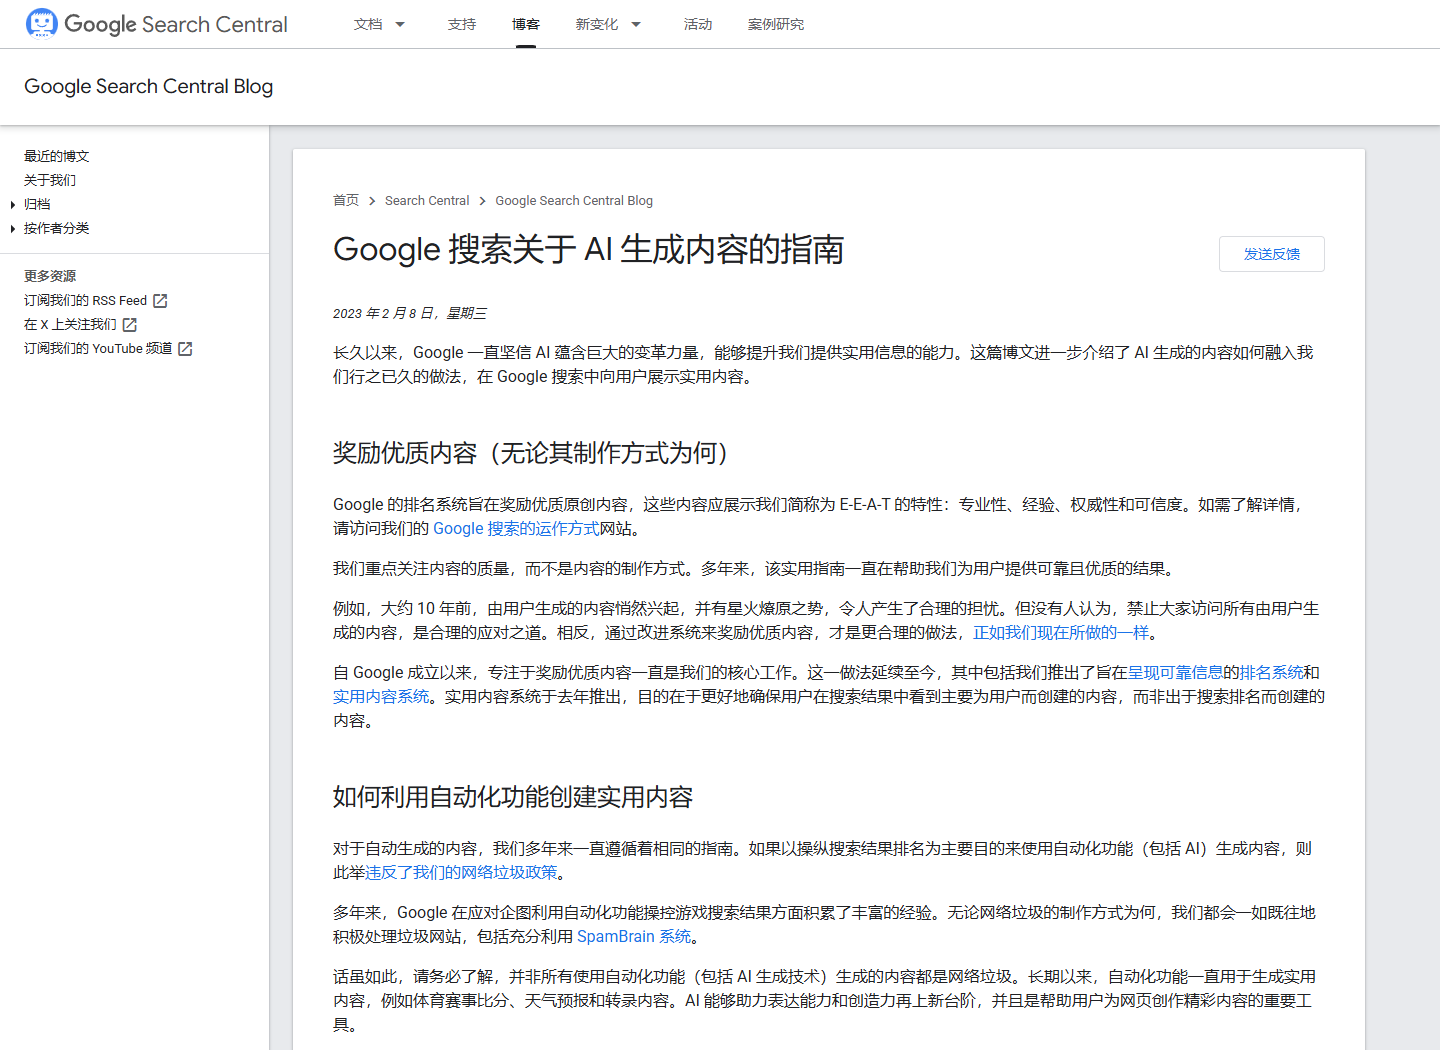This screenshot has width=1440, height=1050.
Task: Go to 首页 breadcrumb link
Action: [346, 201]
